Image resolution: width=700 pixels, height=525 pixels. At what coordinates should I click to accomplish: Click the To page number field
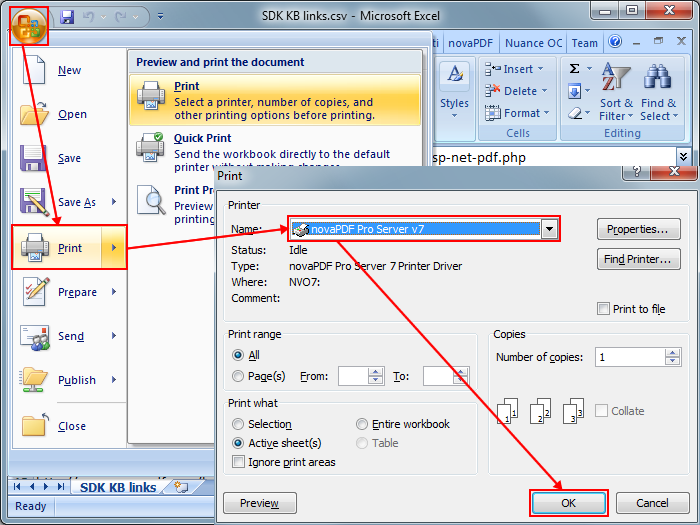(438, 376)
